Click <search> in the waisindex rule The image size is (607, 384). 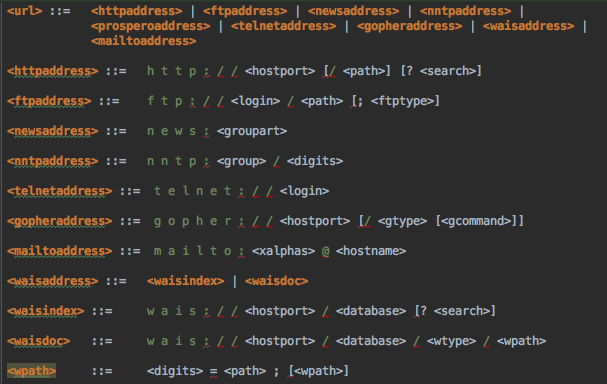[x=462, y=311]
